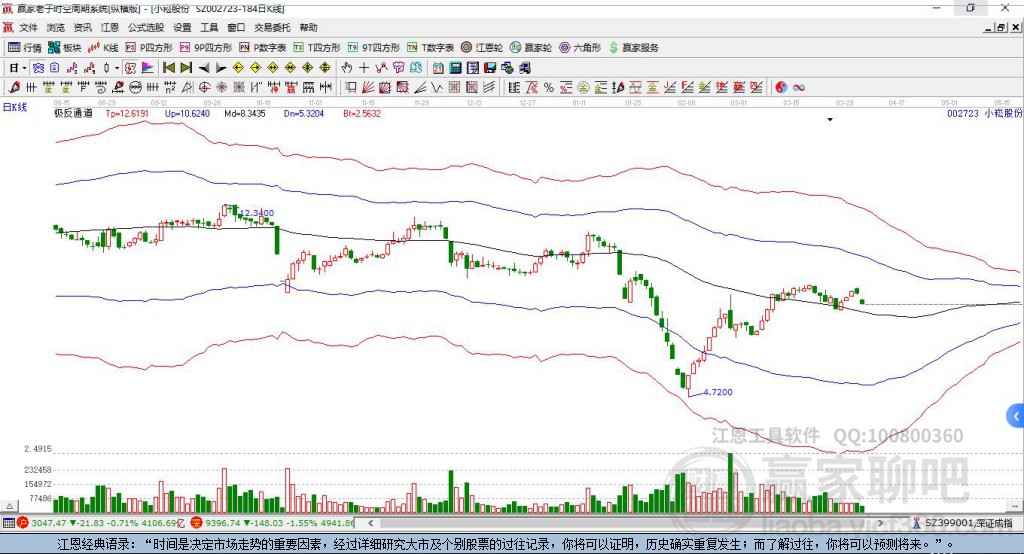Click the red-blue yin-yang icon
This screenshot has width=1024, height=554.
pyautogui.click(x=781, y=87)
